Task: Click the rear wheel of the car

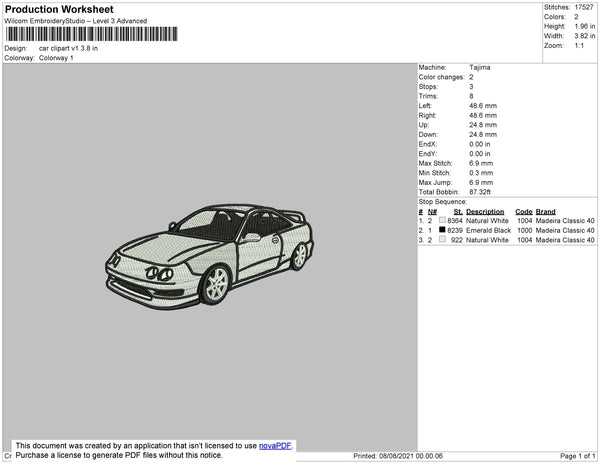Action: click(298, 256)
